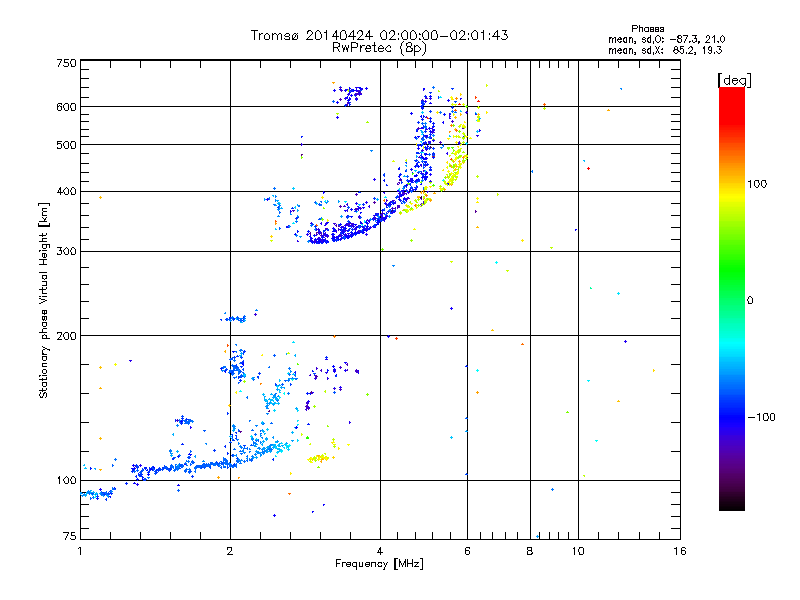The width and height of the screenshot is (800, 600).
Task: Click the '200' height axis tick label
Action: tap(66, 336)
